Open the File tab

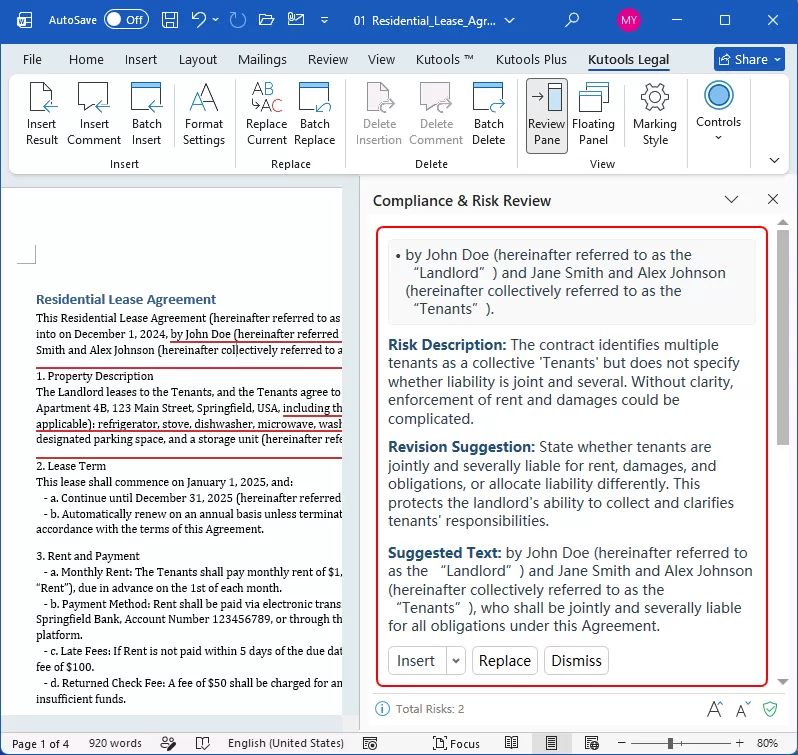point(32,60)
